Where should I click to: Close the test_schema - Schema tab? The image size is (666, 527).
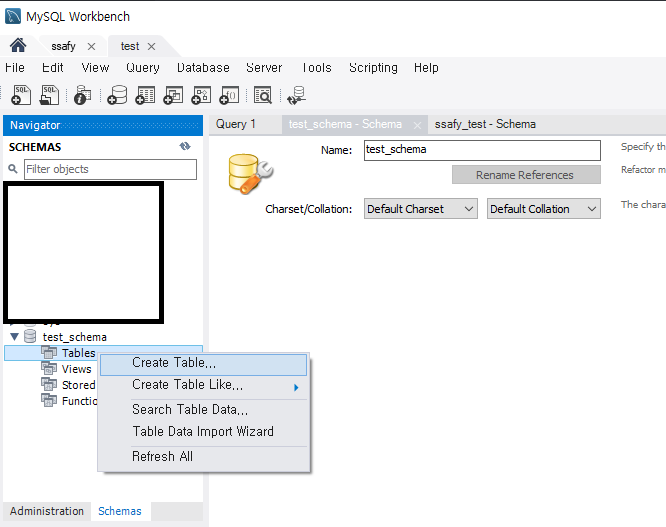(417, 125)
